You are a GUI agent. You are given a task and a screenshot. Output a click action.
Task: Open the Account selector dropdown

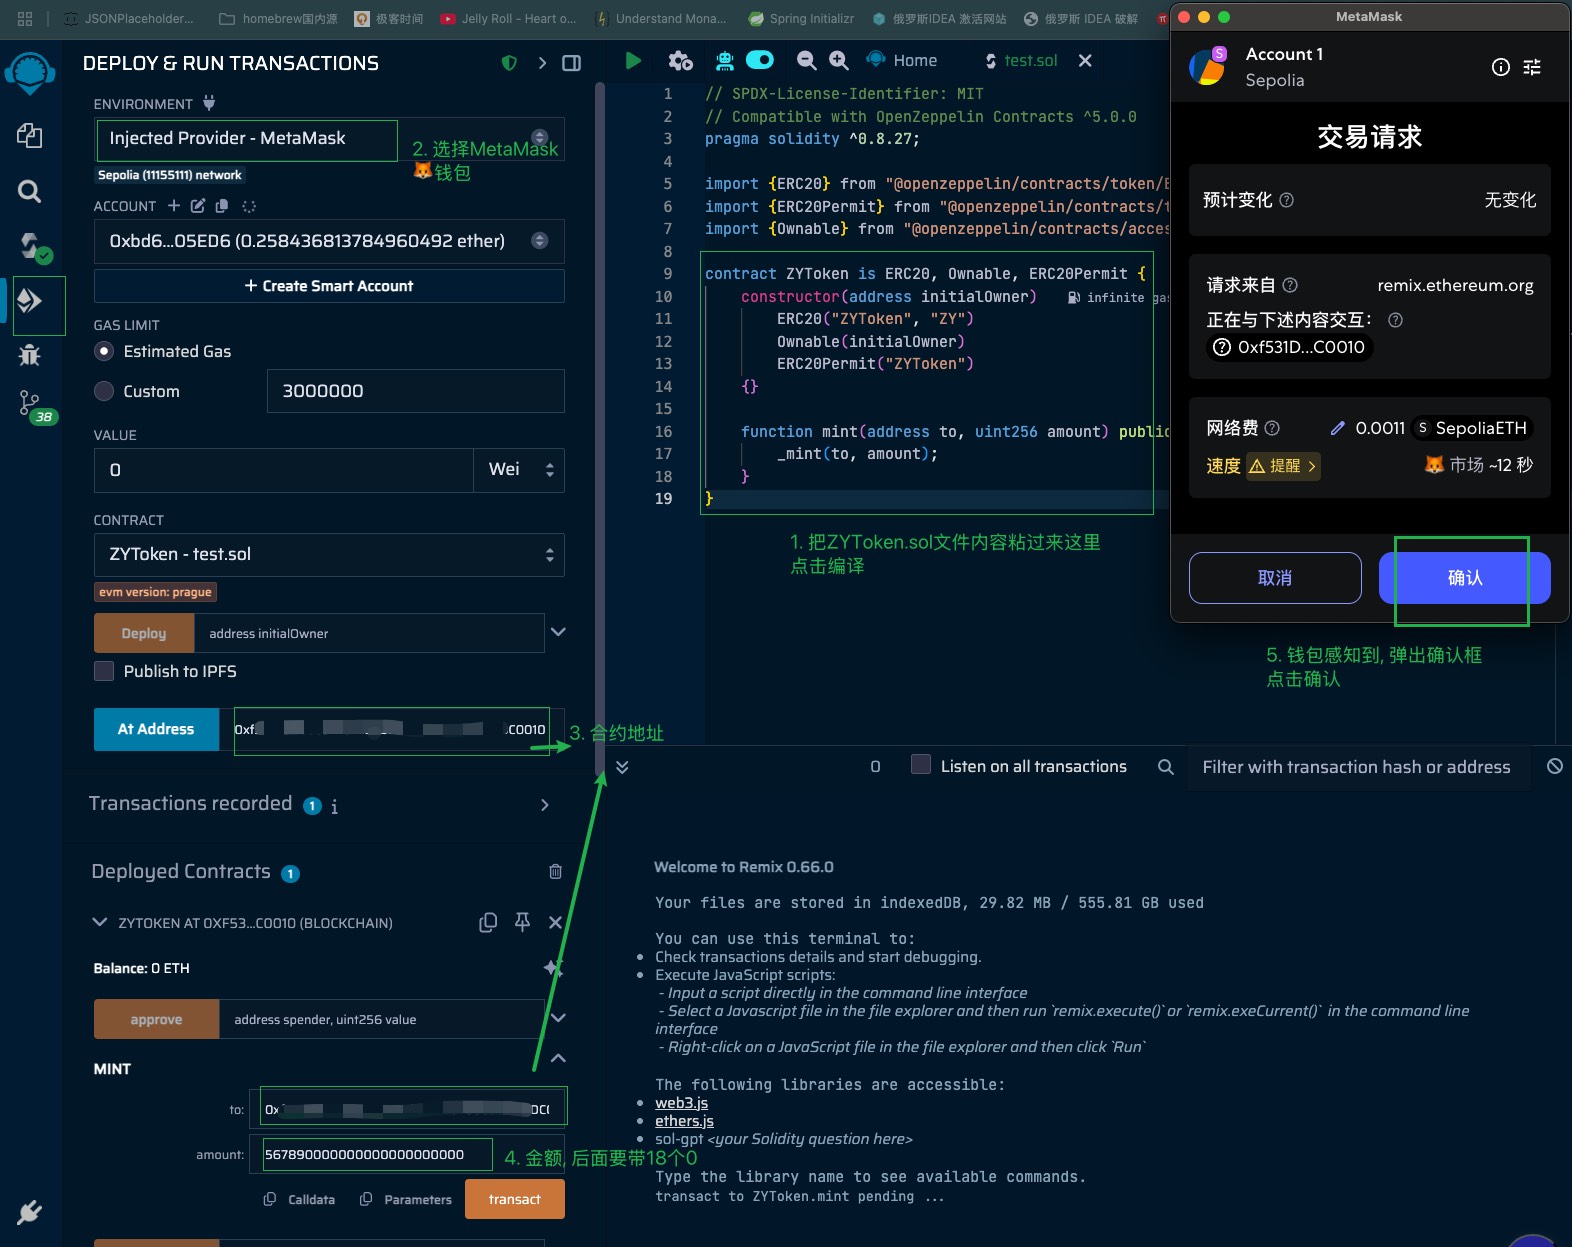pos(329,241)
